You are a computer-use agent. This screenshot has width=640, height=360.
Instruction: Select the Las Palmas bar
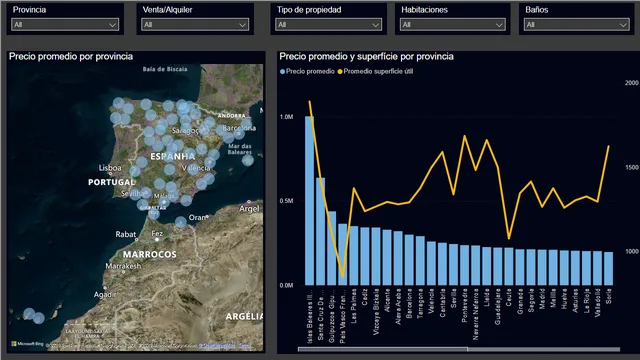354,256
